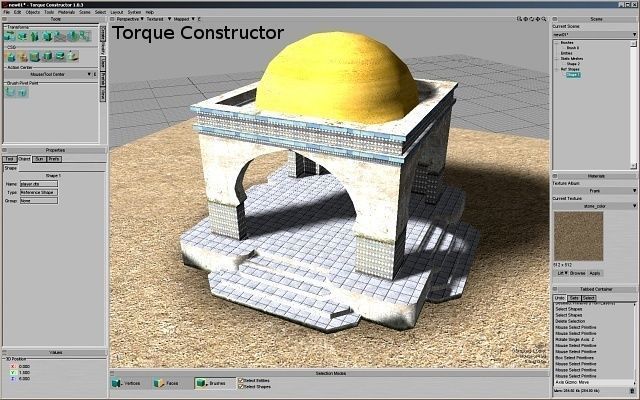Click the third CSG operation icon
Screen dimensions: 640x400
click(35, 56)
